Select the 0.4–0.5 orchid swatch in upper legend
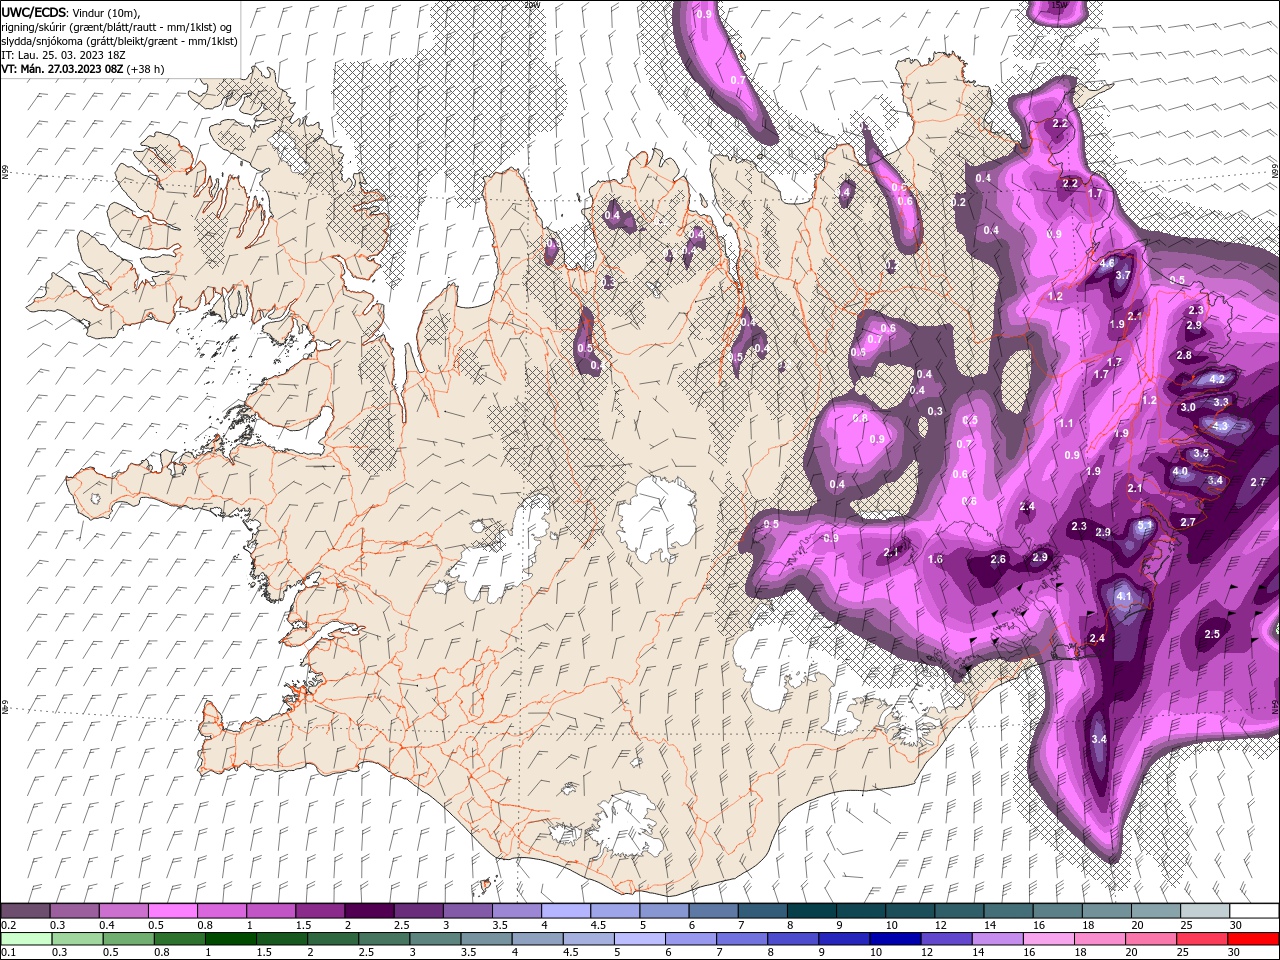Screen dimensions: 1280x960 (x=123, y=911)
